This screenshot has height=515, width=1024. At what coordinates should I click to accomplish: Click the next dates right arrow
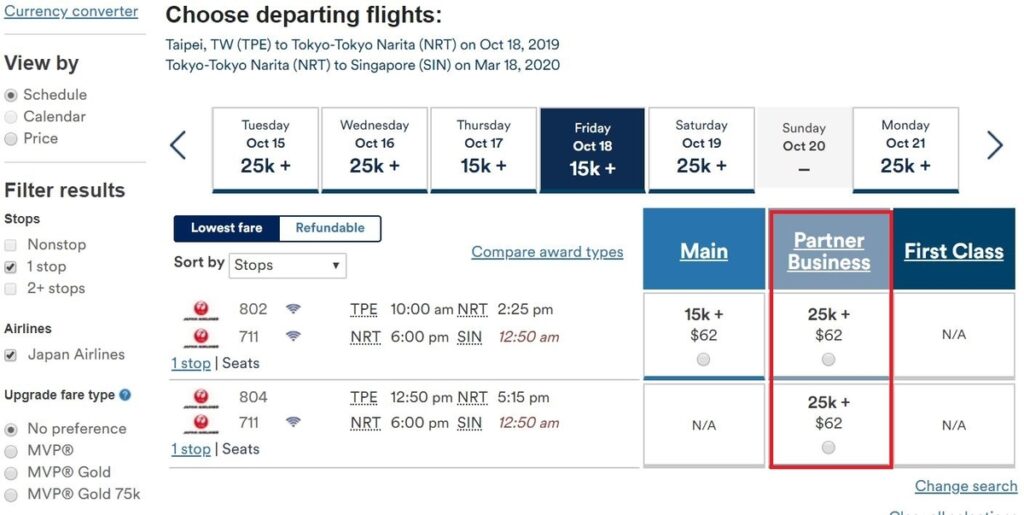pyautogui.click(x=994, y=145)
